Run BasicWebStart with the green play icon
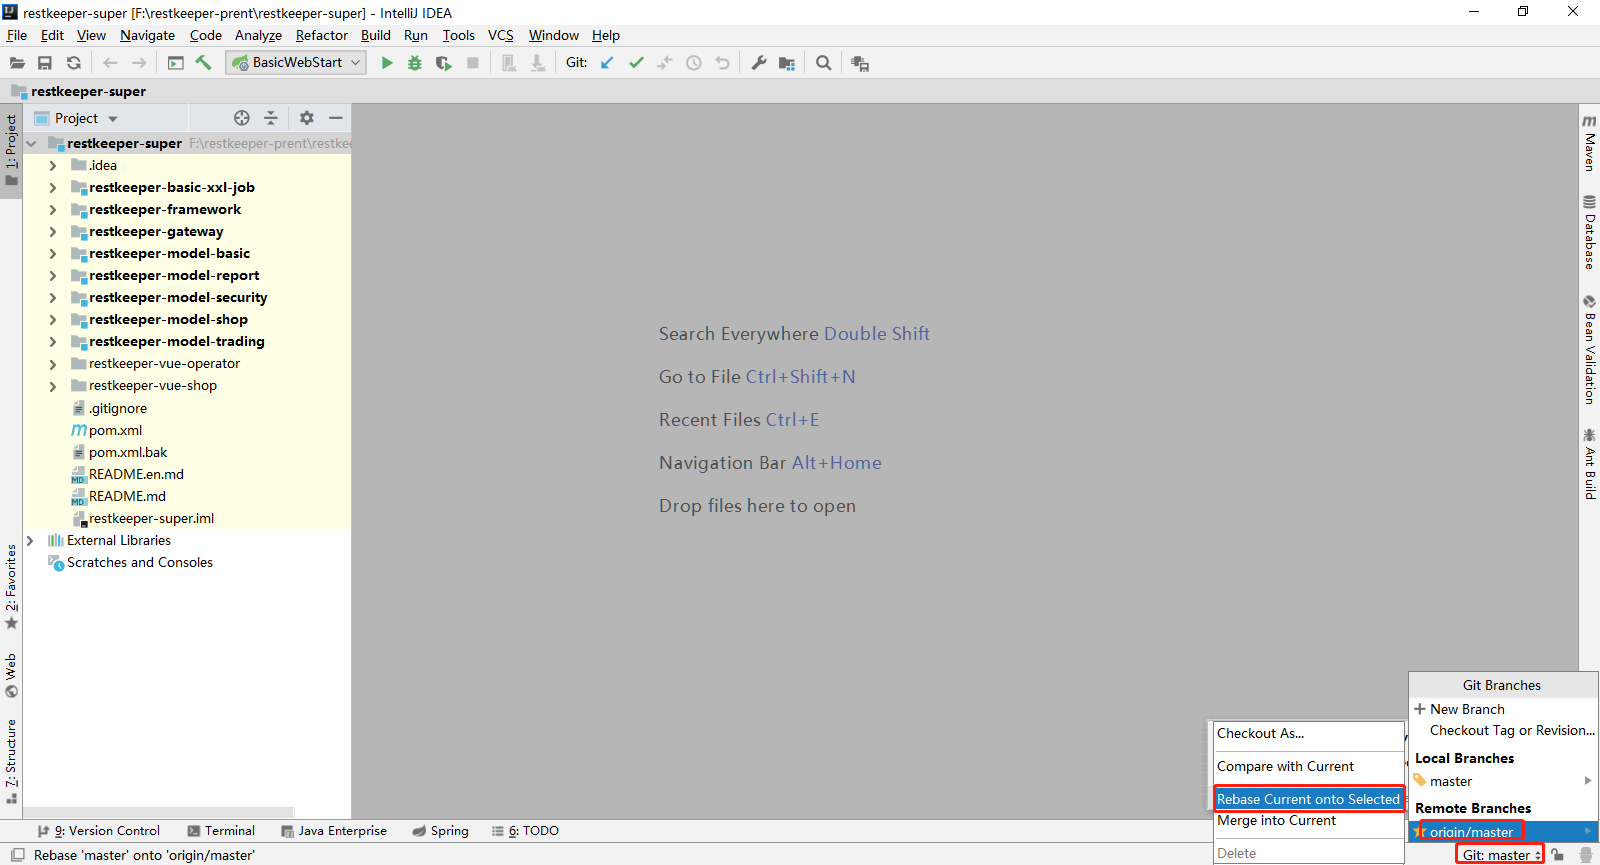The width and height of the screenshot is (1600, 865). coord(387,63)
